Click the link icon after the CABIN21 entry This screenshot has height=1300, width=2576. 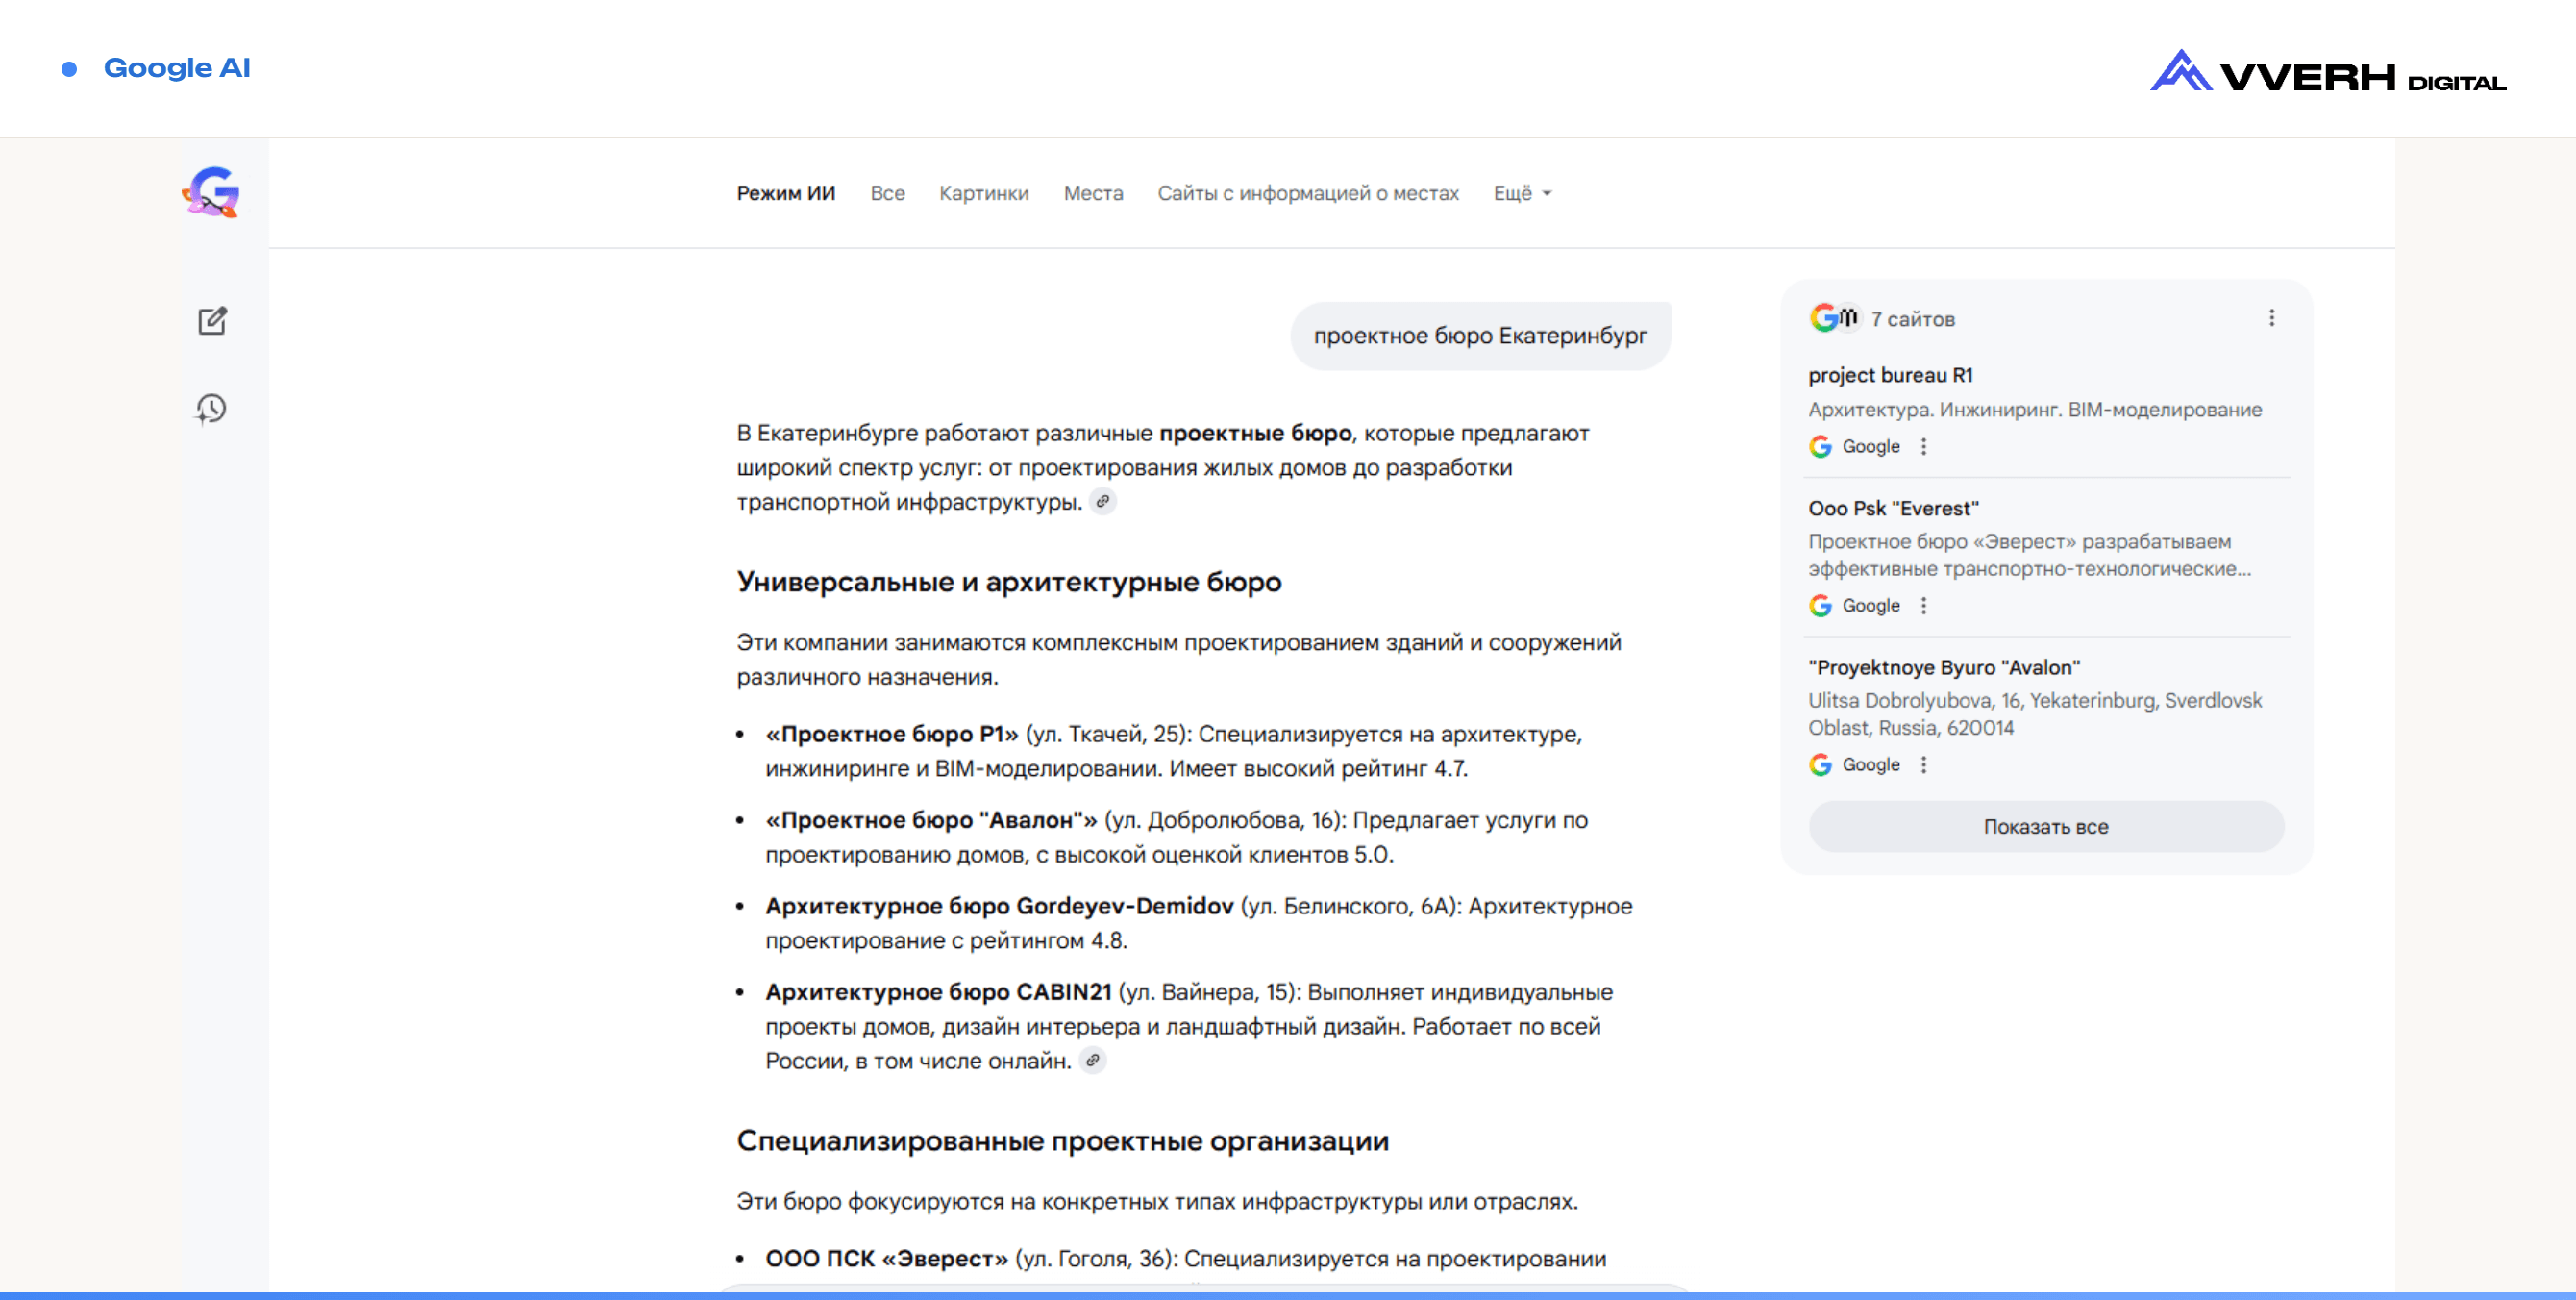point(1093,1061)
